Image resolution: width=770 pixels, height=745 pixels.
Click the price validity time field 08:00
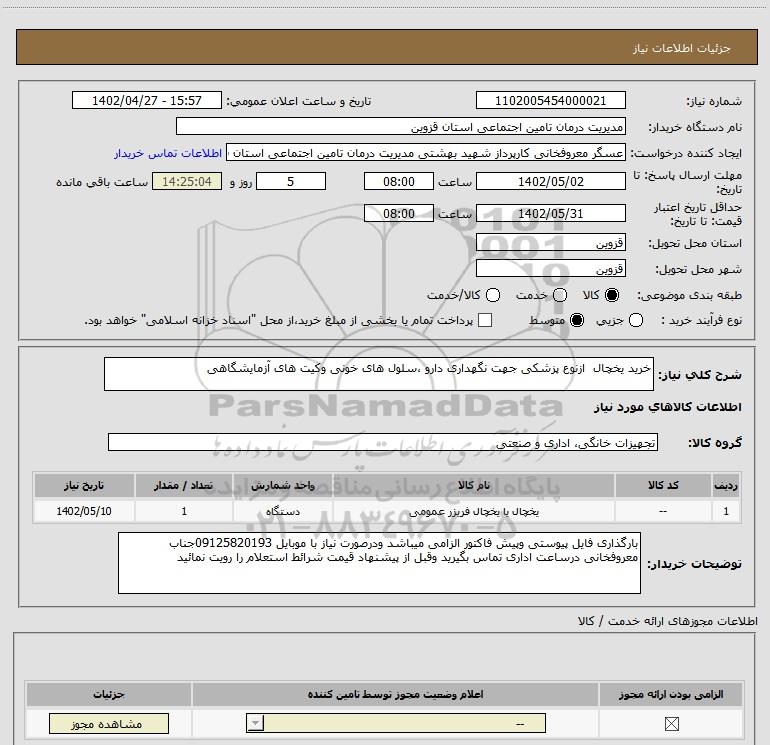point(399,213)
